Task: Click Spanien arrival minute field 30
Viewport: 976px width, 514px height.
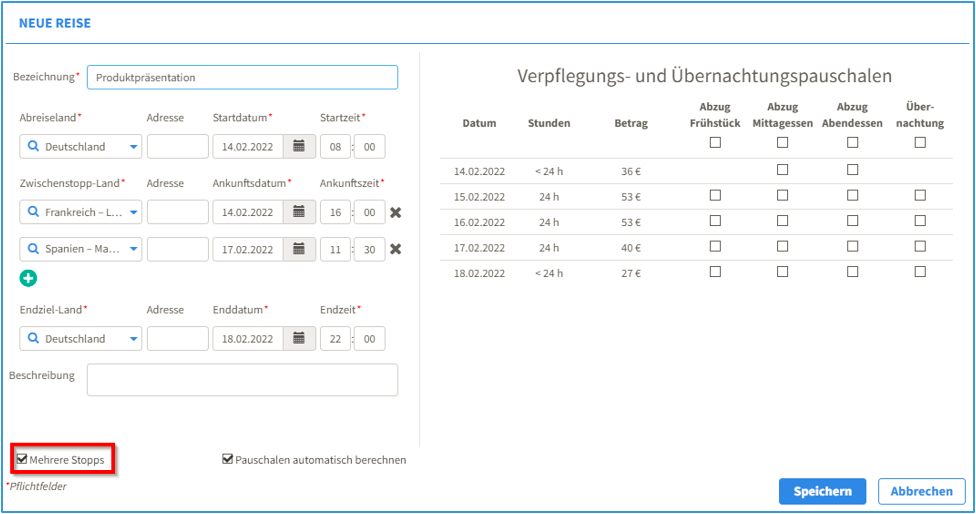Action: [370, 250]
